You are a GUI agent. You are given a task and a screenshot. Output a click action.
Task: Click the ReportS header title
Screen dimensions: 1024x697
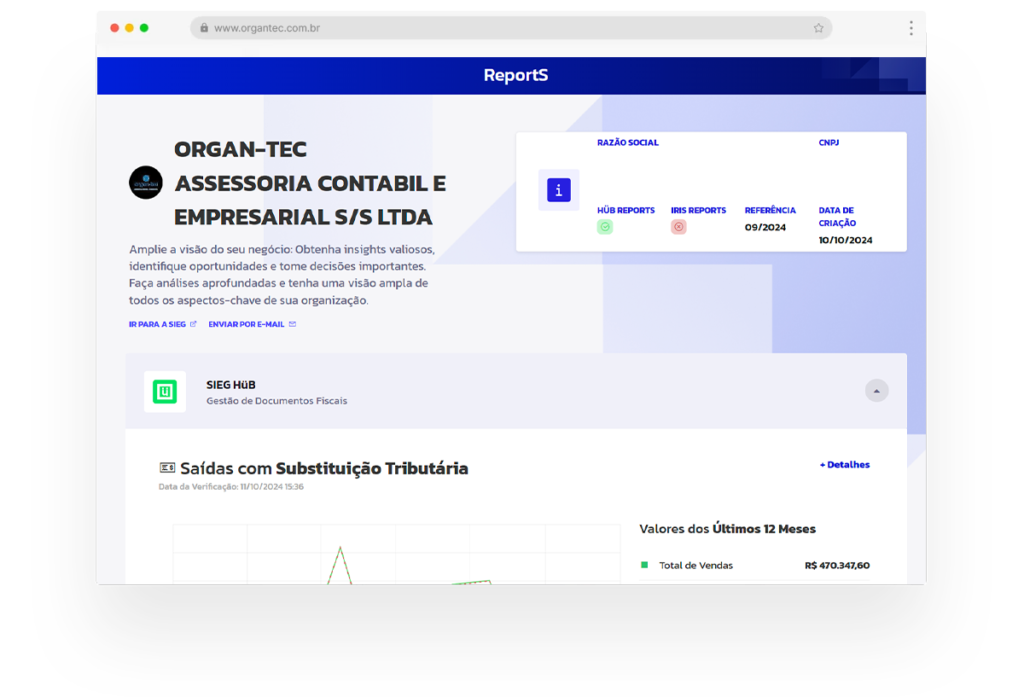point(516,75)
